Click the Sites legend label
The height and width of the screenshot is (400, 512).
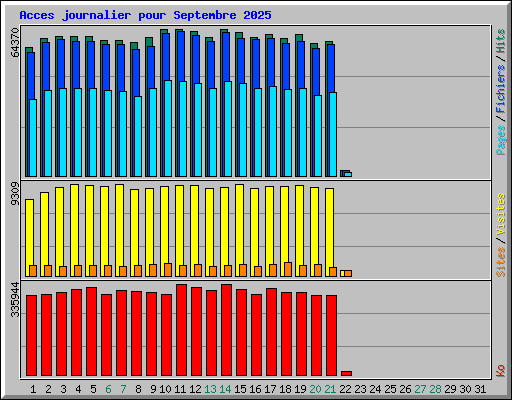point(501,262)
